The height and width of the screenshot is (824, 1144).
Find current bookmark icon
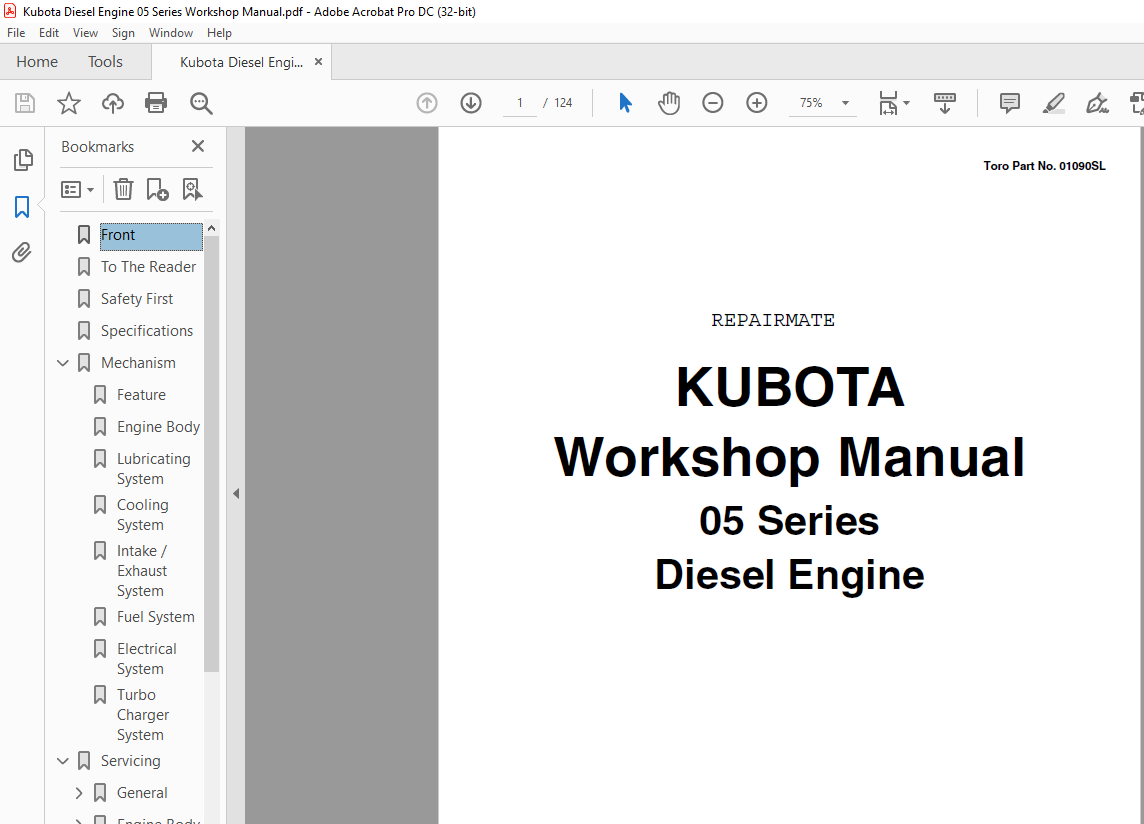(x=192, y=190)
